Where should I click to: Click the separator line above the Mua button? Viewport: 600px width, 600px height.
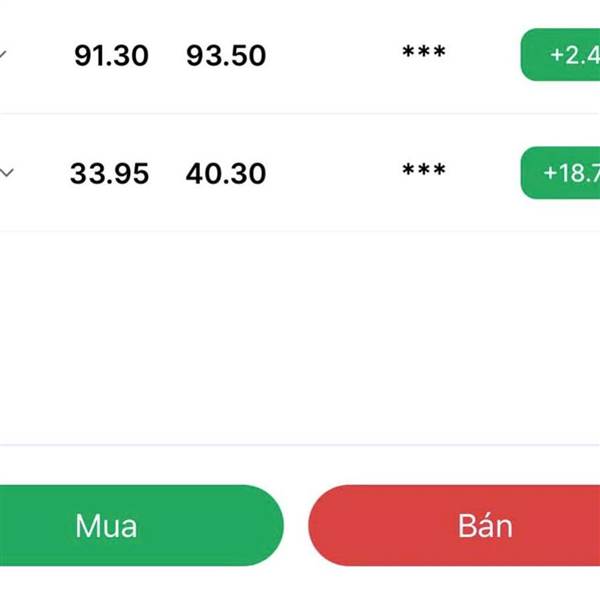coord(300,444)
